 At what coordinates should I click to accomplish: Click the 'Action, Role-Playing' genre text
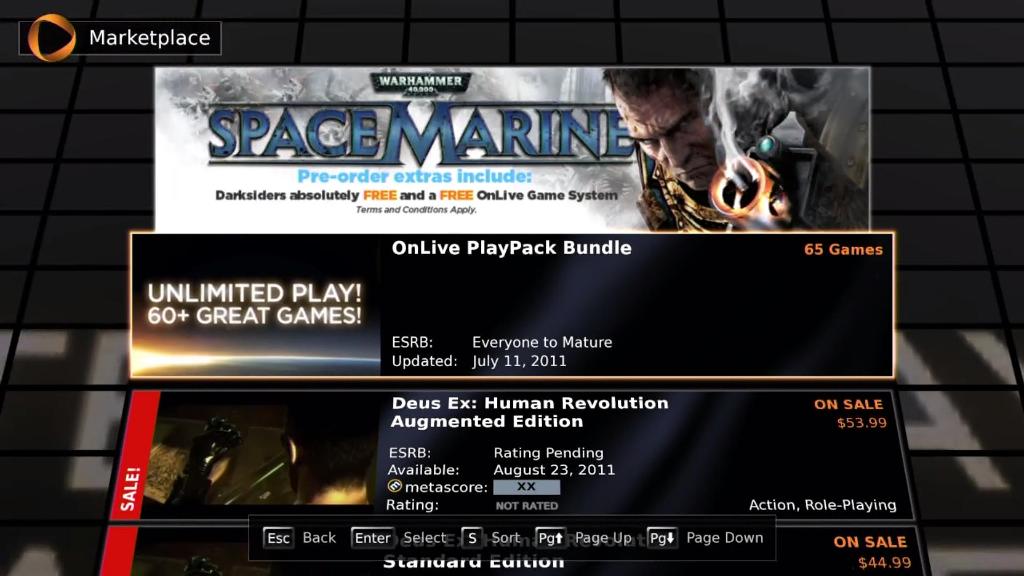point(822,505)
